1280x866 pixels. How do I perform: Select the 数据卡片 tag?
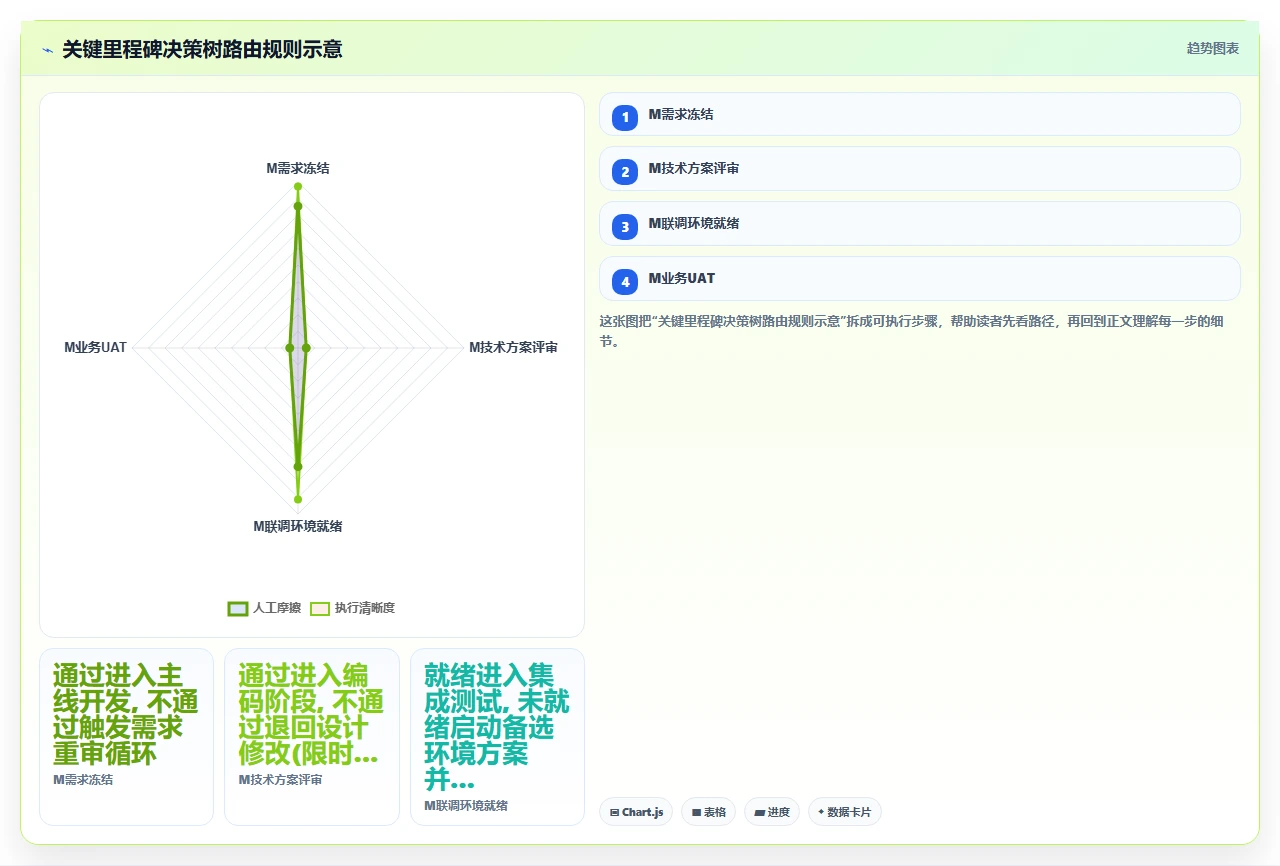click(x=845, y=812)
